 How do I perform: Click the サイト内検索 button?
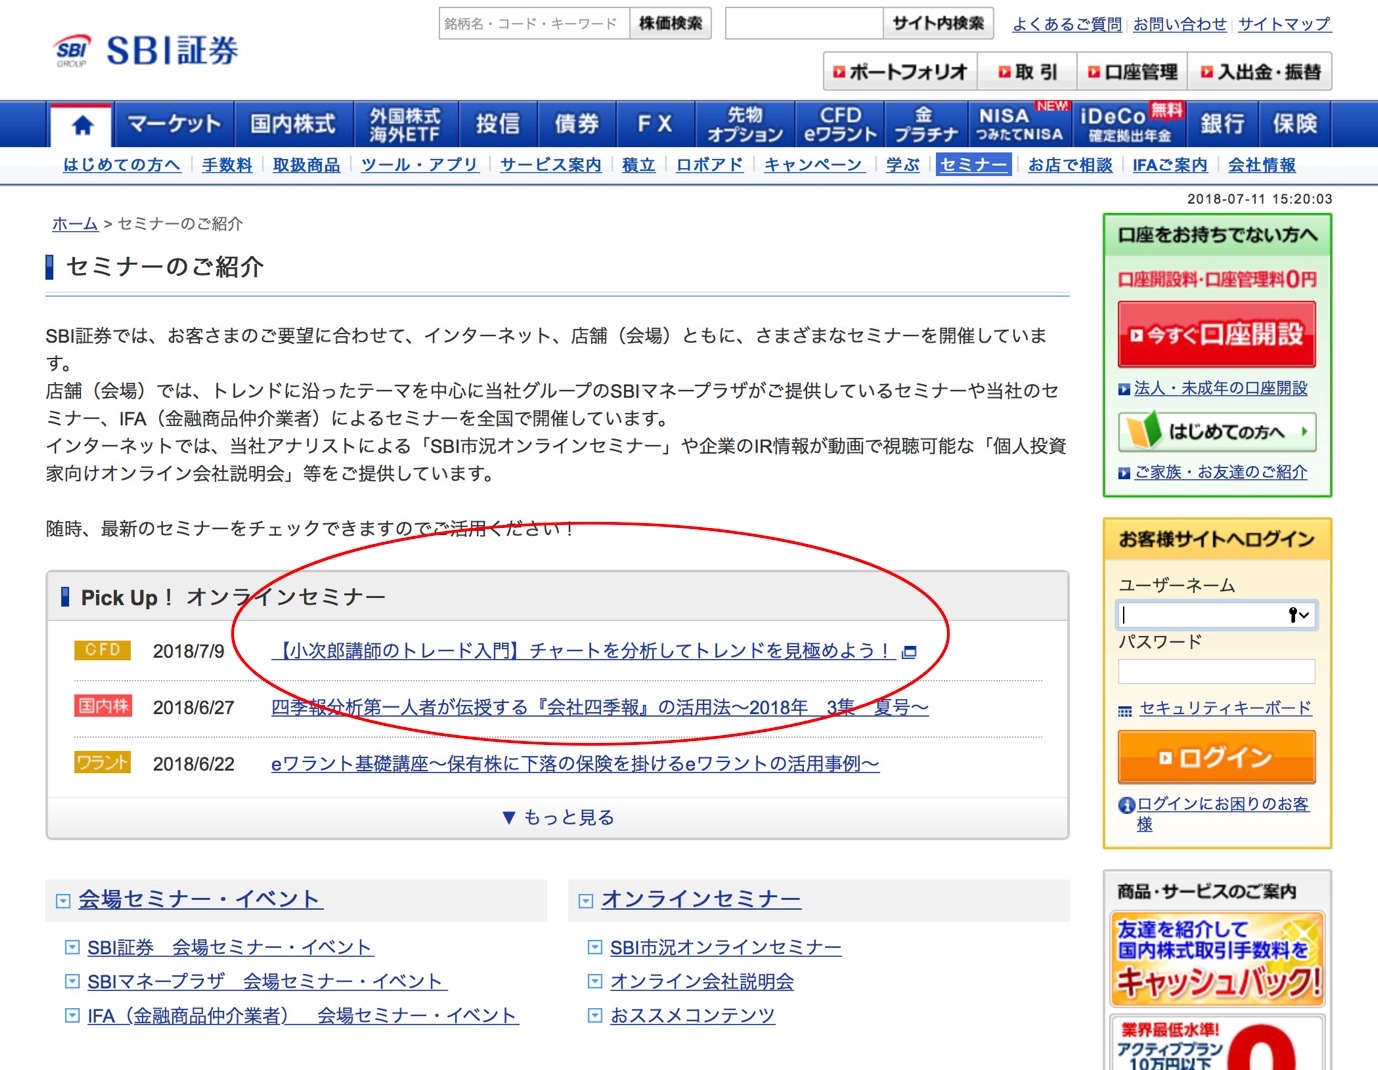[937, 23]
